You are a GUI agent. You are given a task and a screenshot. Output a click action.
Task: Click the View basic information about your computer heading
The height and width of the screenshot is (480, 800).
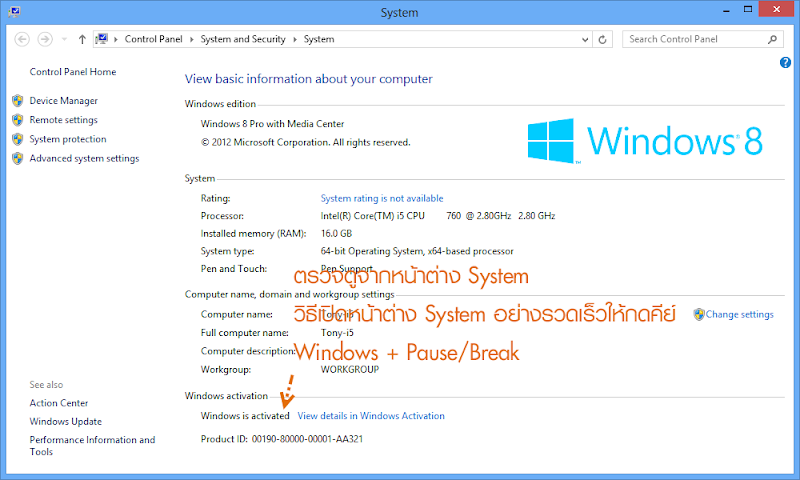(x=308, y=79)
